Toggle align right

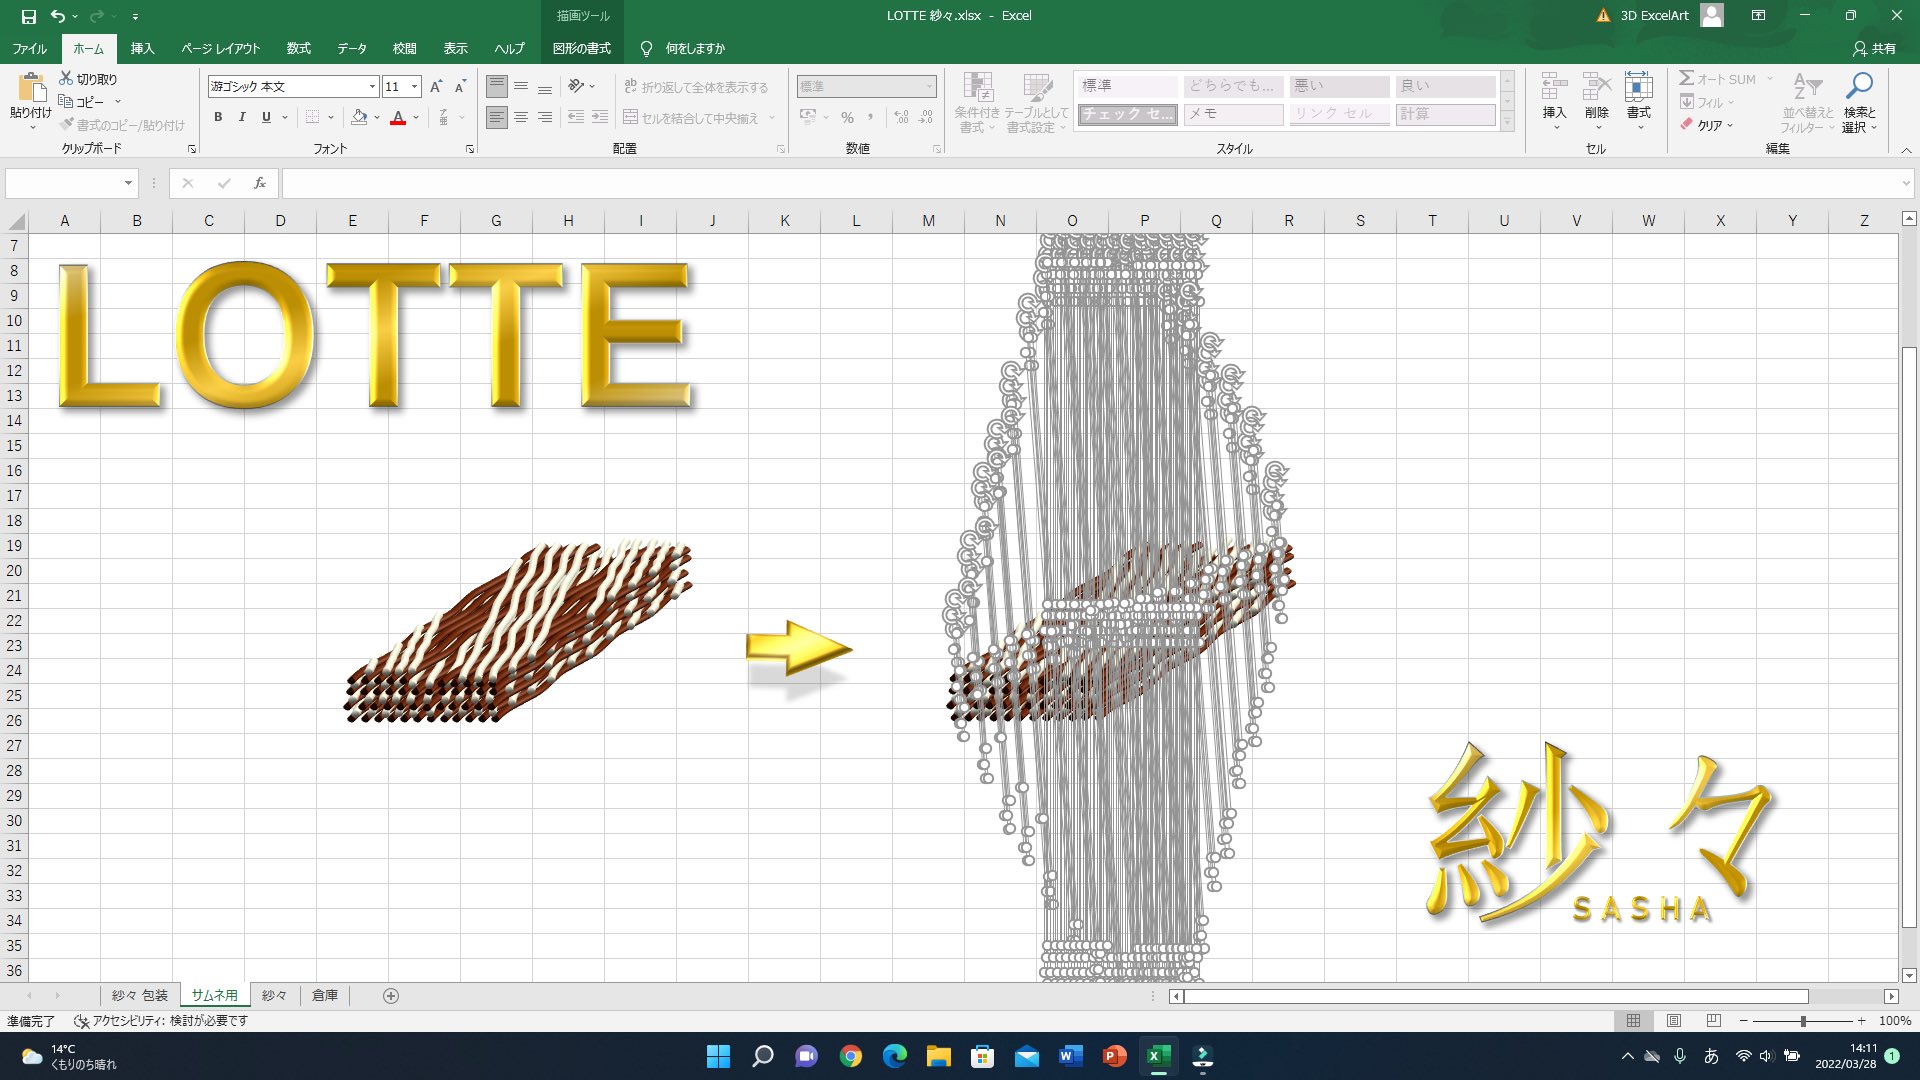point(544,117)
